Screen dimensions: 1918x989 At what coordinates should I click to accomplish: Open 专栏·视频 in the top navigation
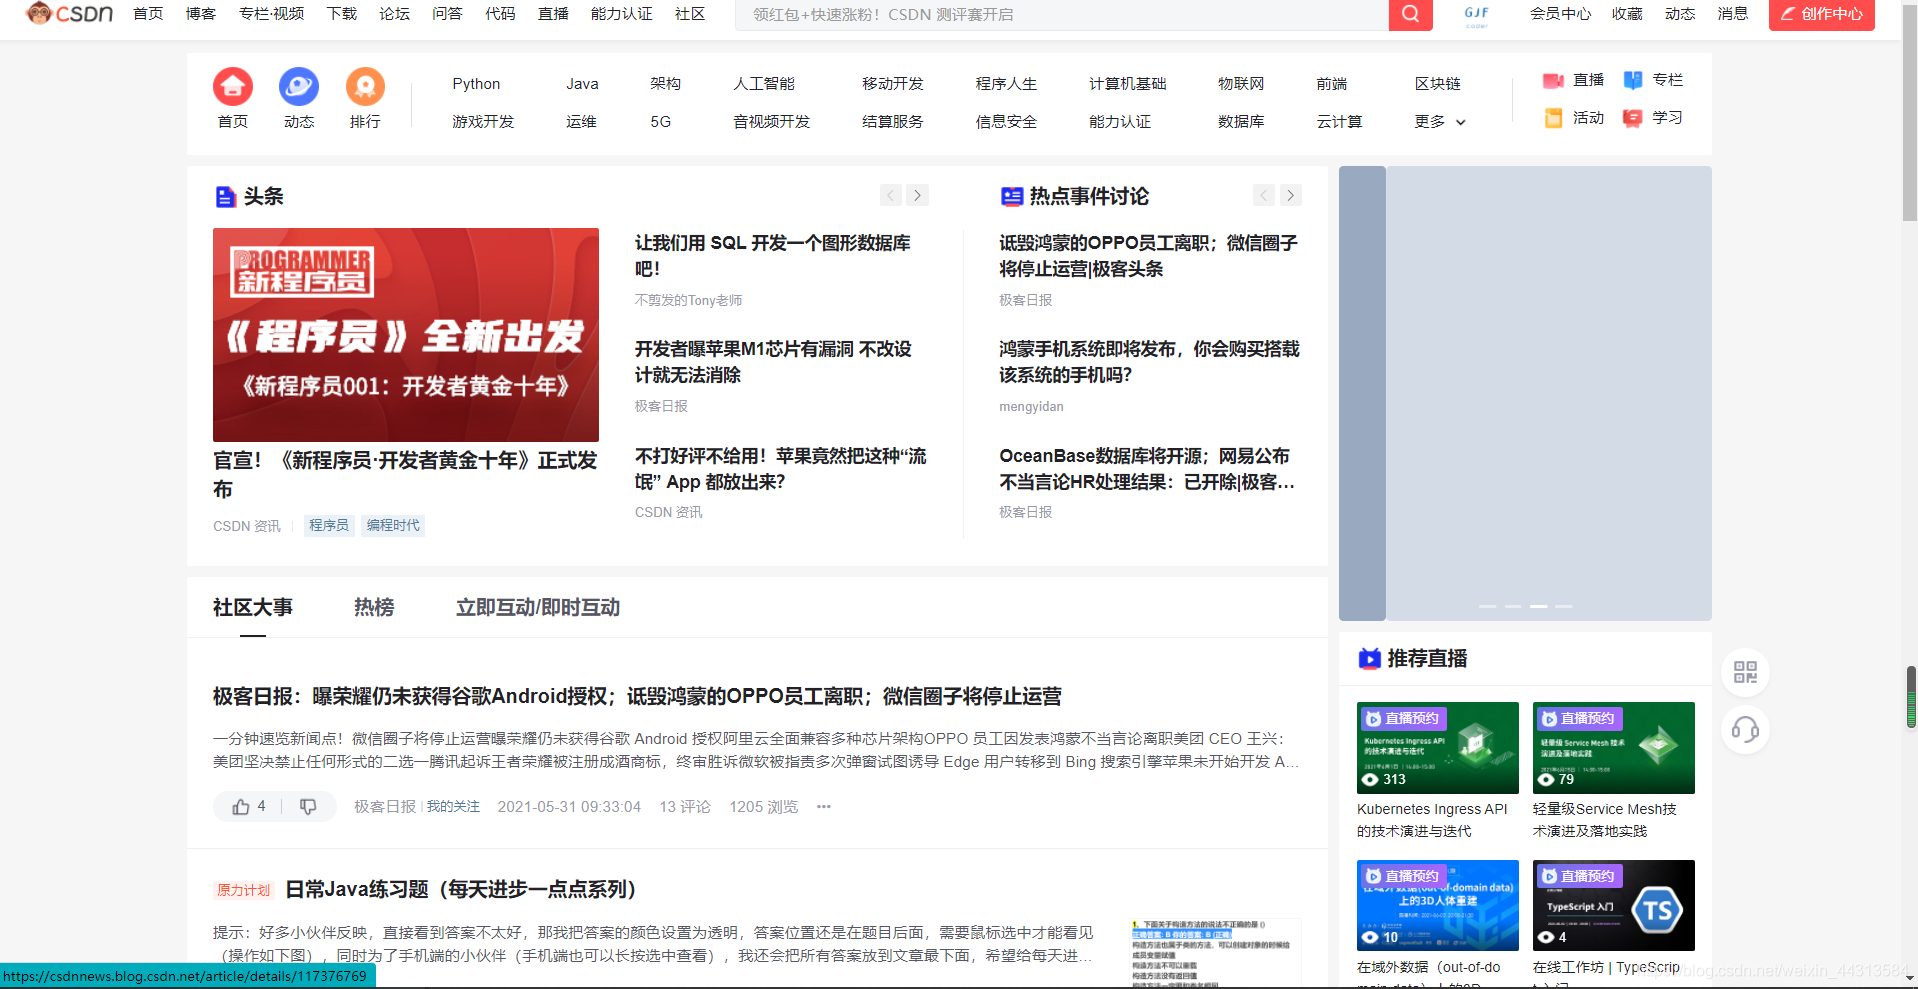click(x=272, y=14)
